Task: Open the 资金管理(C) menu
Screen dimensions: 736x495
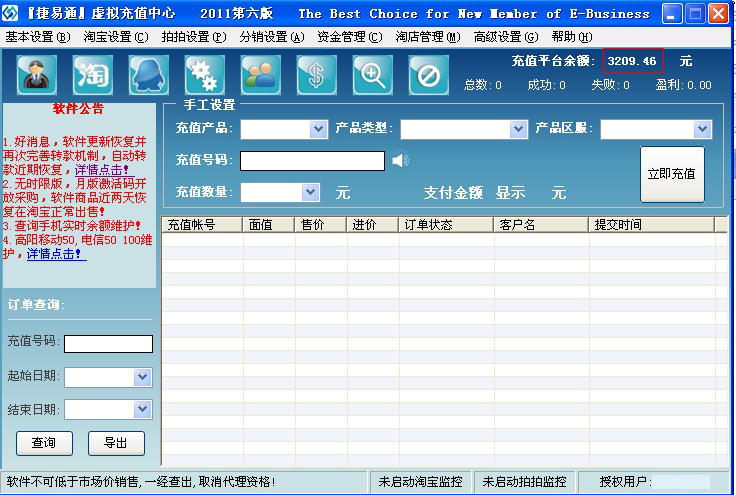Action: (350, 37)
